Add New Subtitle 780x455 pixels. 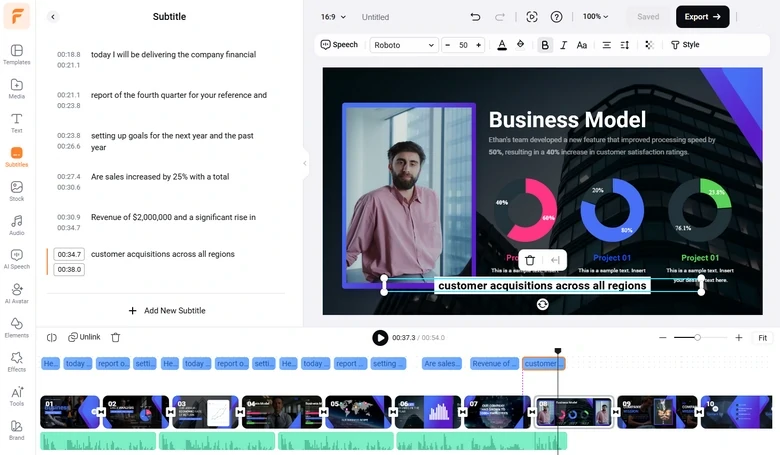[167, 311]
